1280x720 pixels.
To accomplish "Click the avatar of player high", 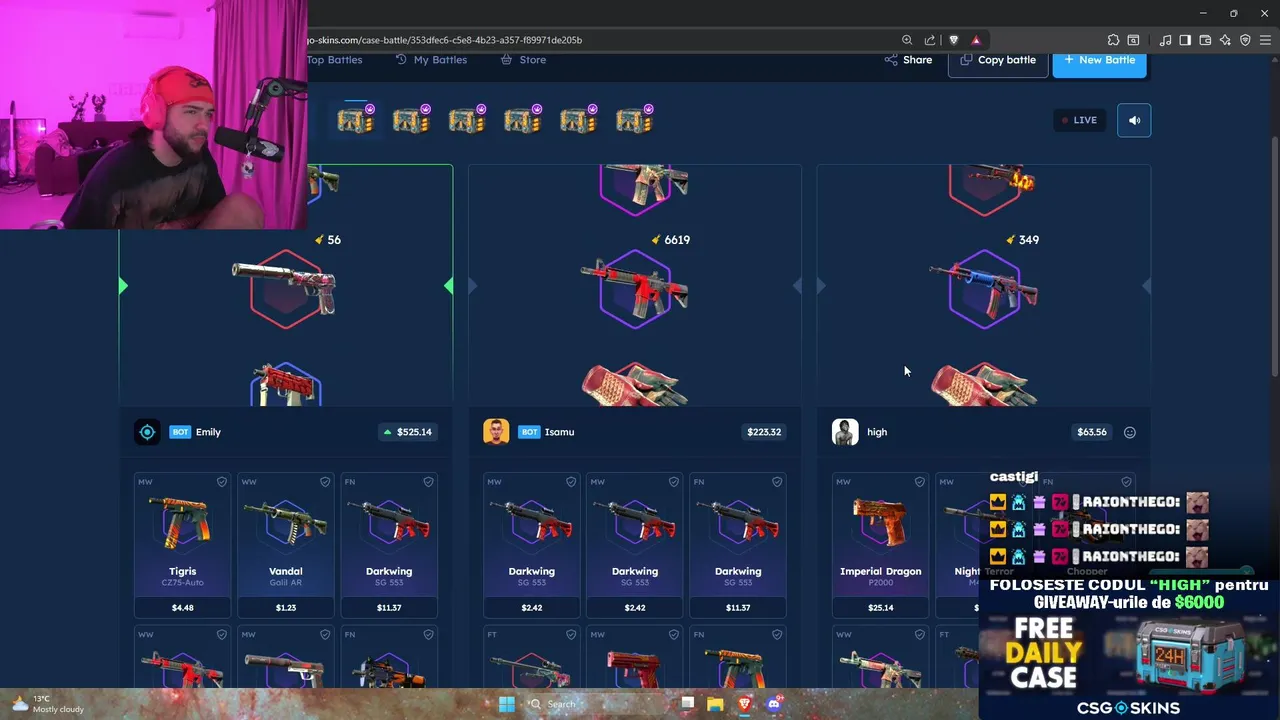I will coord(845,432).
